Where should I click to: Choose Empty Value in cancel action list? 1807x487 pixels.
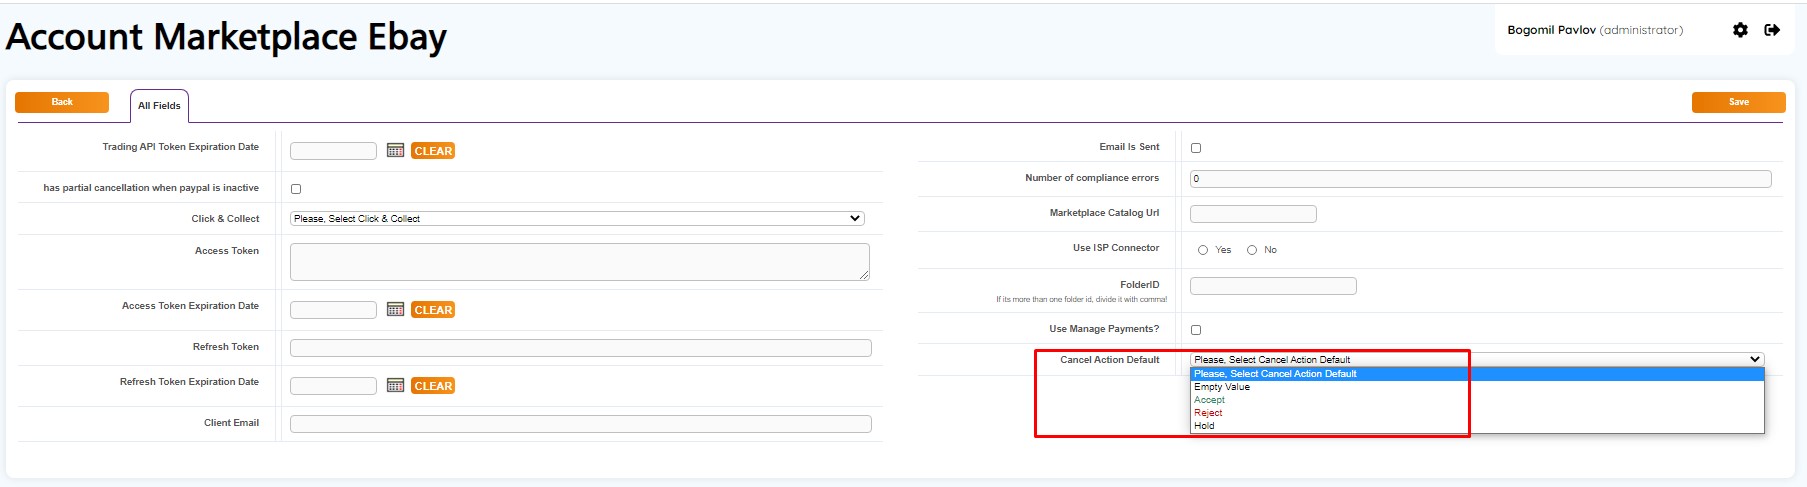coord(1477,387)
